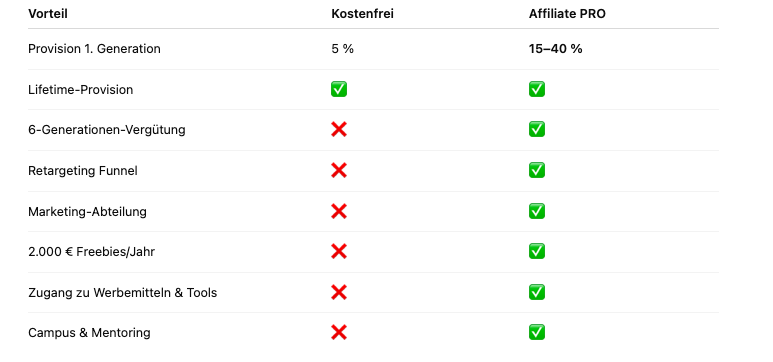Click Affiliate PRO checkmark for Lifetime-Provision
This screenshot has height=362, width=773.
pos(537,89)
